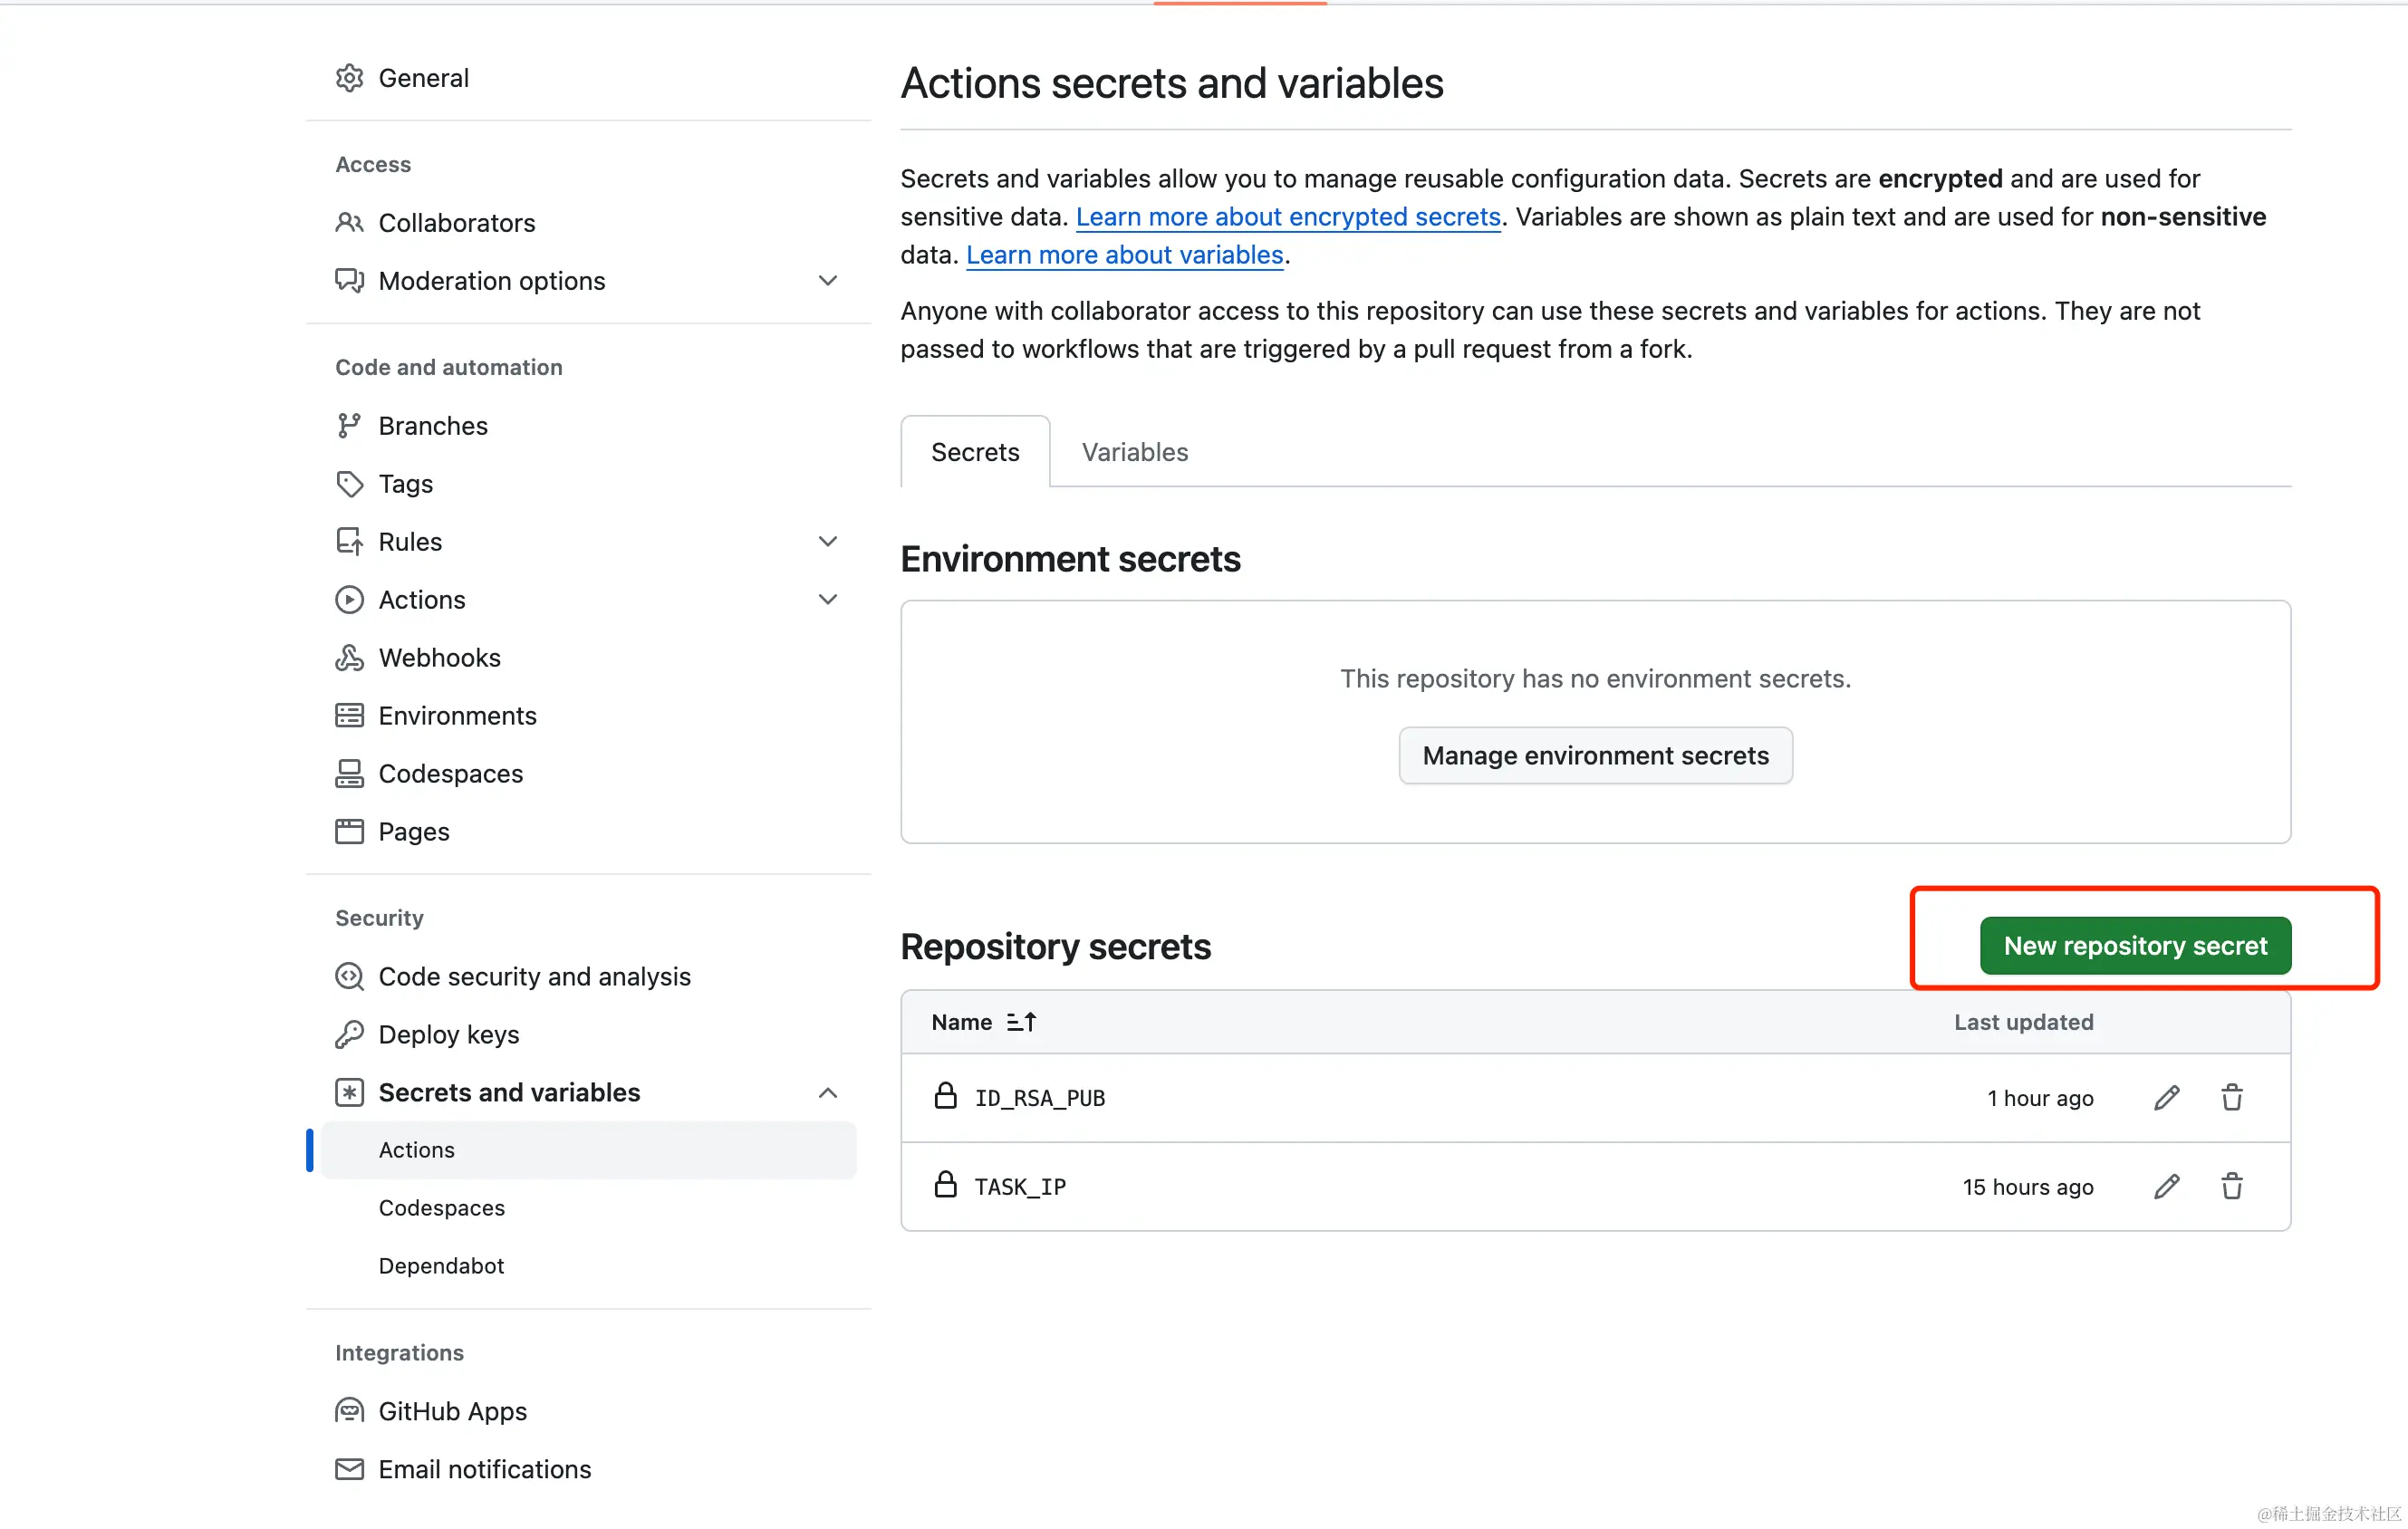Click the Branches icon in sidebar

tap(349, 426)
